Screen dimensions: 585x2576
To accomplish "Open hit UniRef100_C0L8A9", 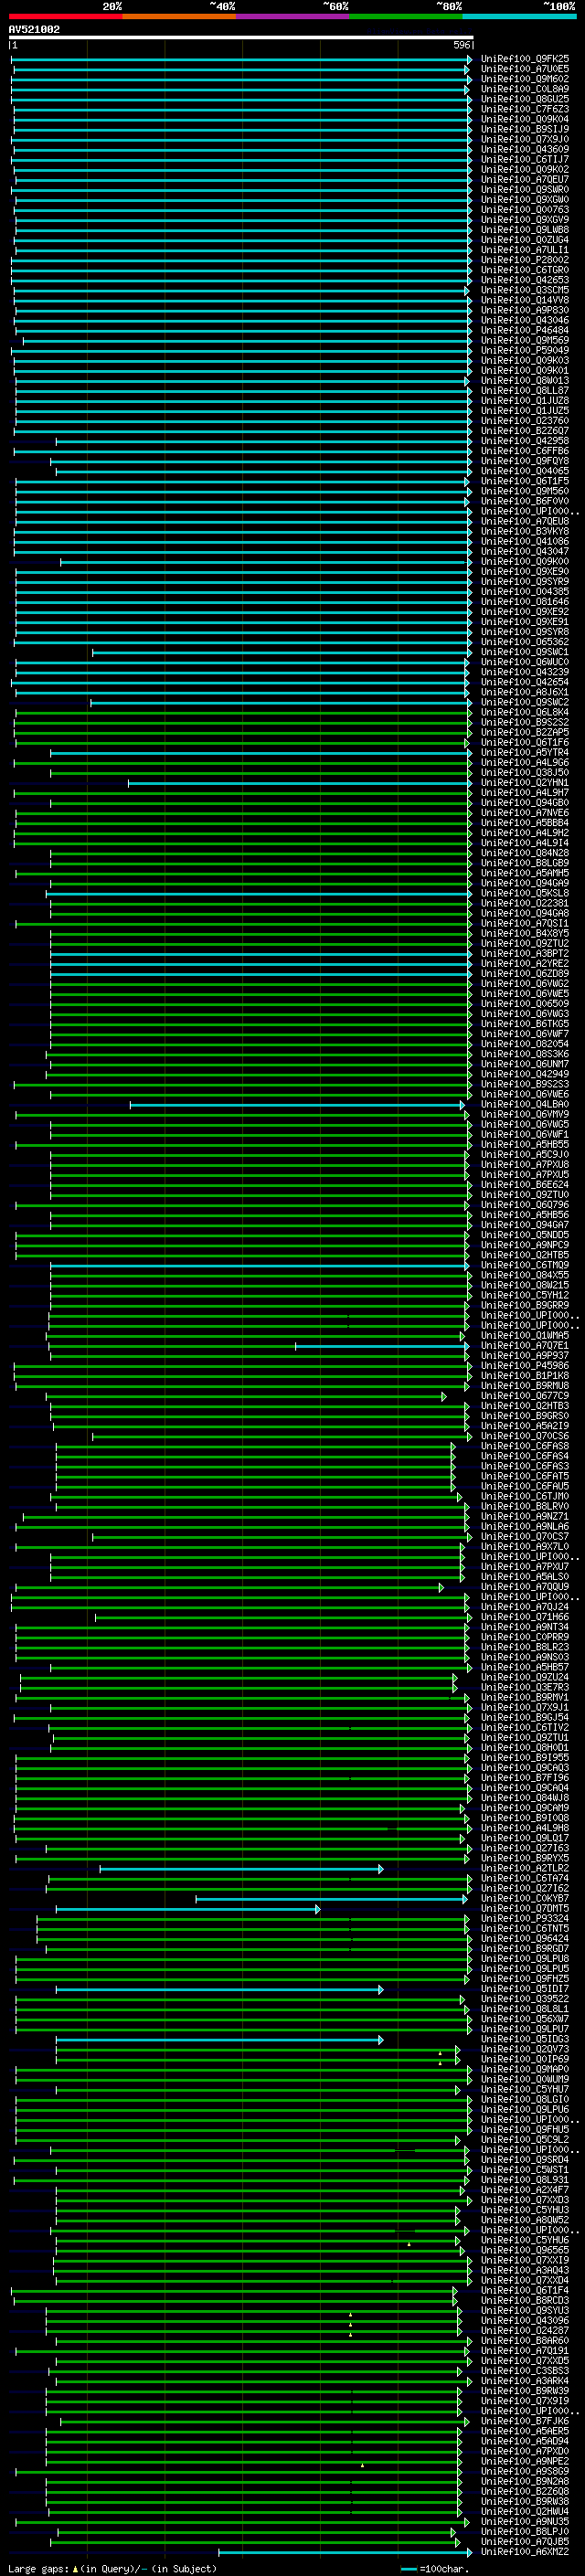I will [x=524, y=89].
